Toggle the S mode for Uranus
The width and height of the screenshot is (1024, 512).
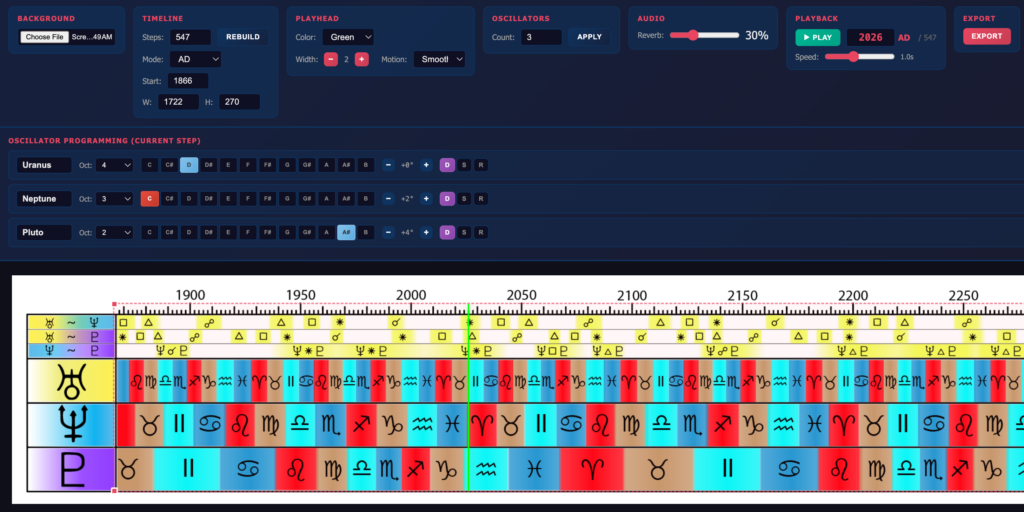point(464,165)
